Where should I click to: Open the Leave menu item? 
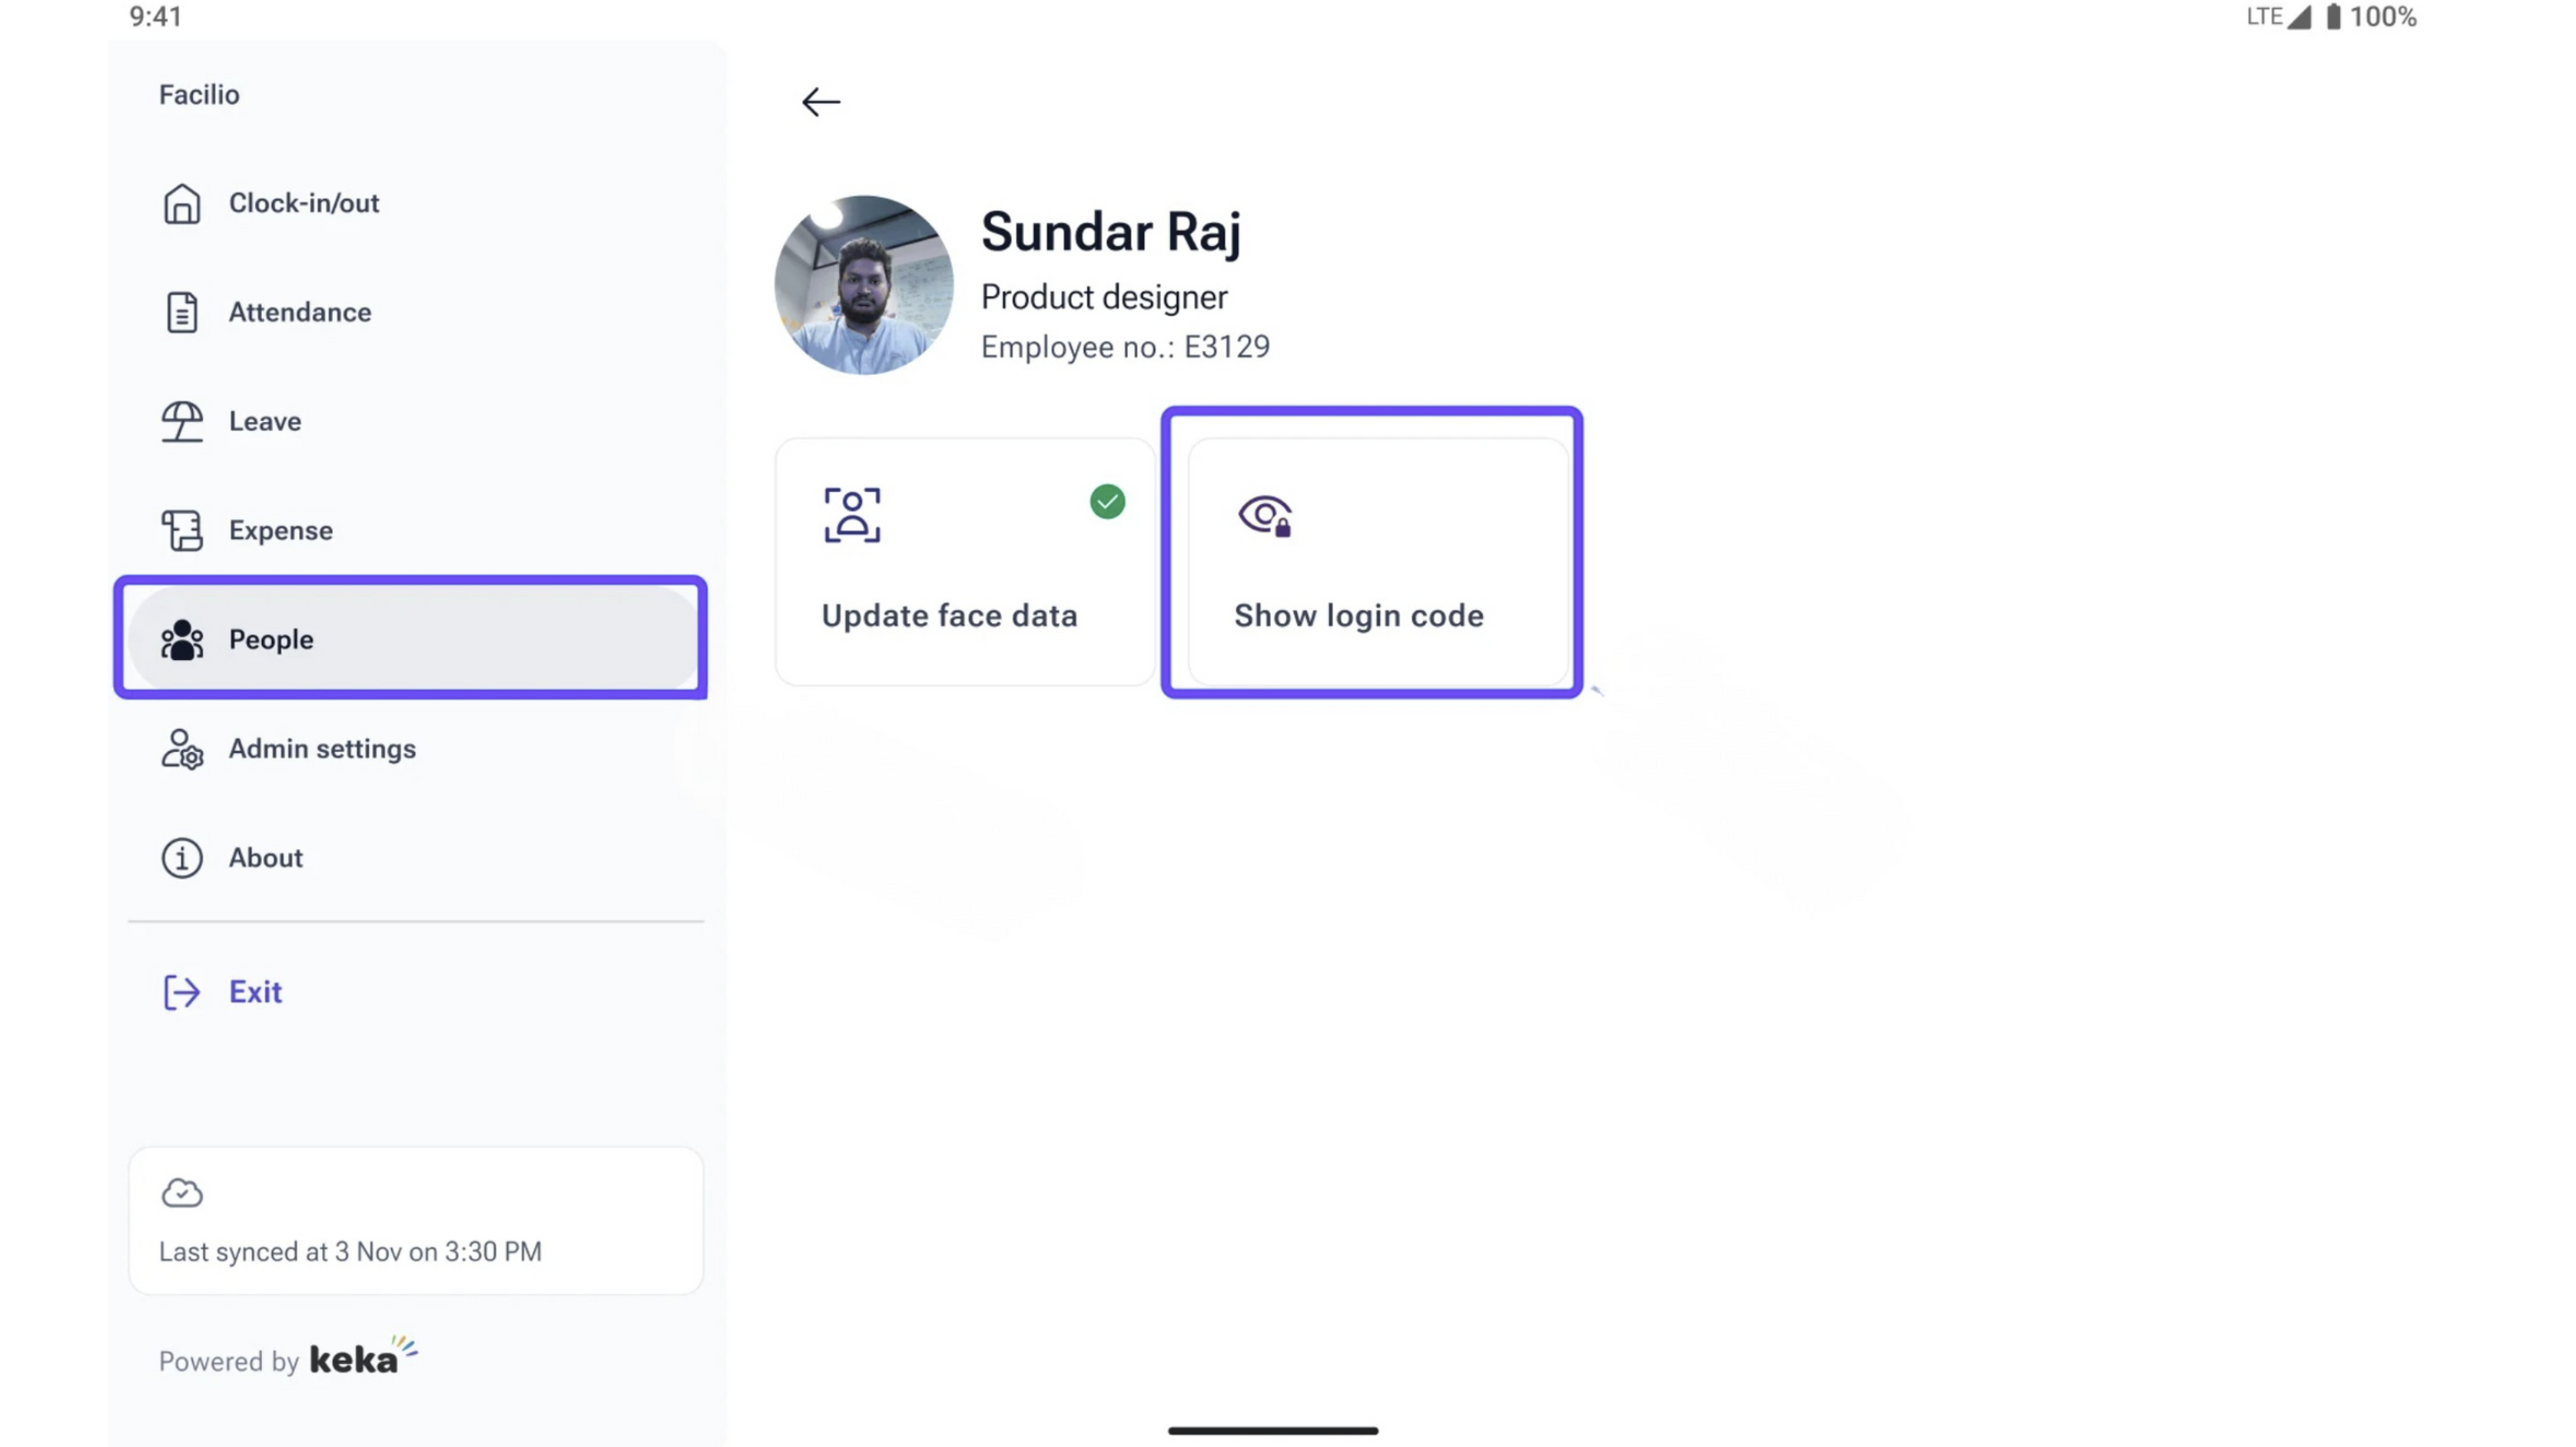264,421
